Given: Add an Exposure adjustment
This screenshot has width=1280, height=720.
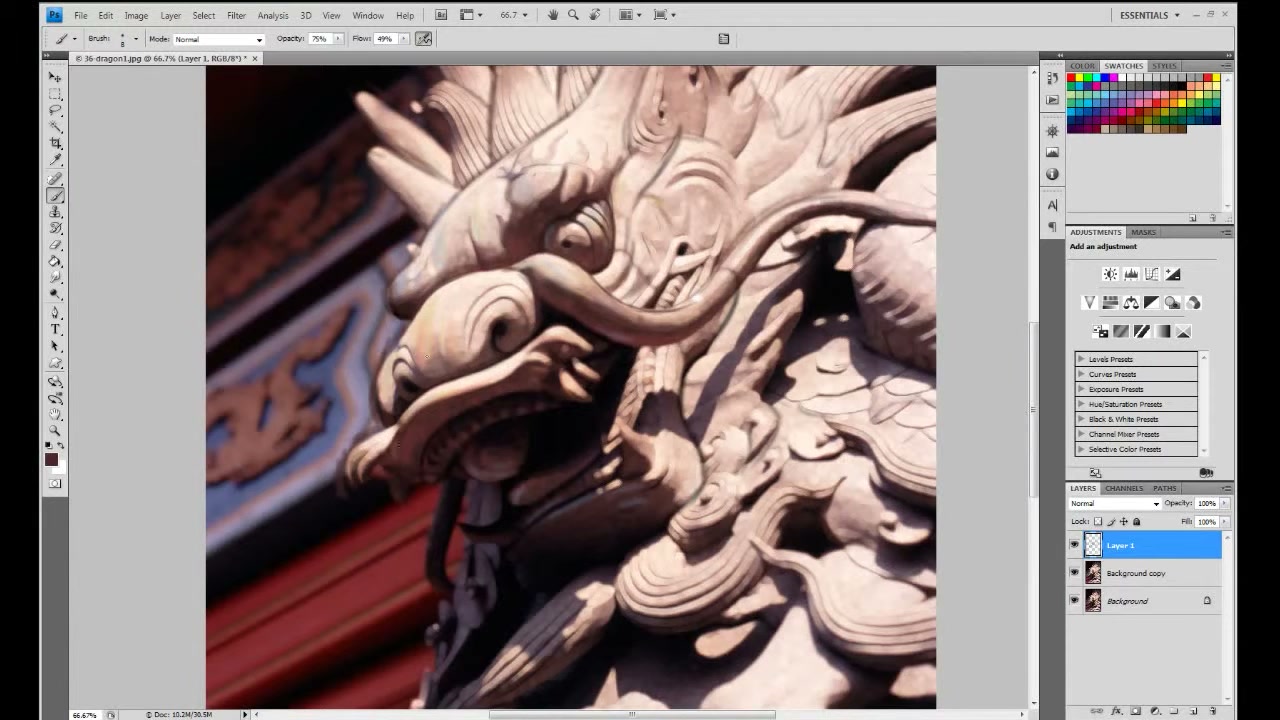Looking at the screenshot, I should (1173, 274).
